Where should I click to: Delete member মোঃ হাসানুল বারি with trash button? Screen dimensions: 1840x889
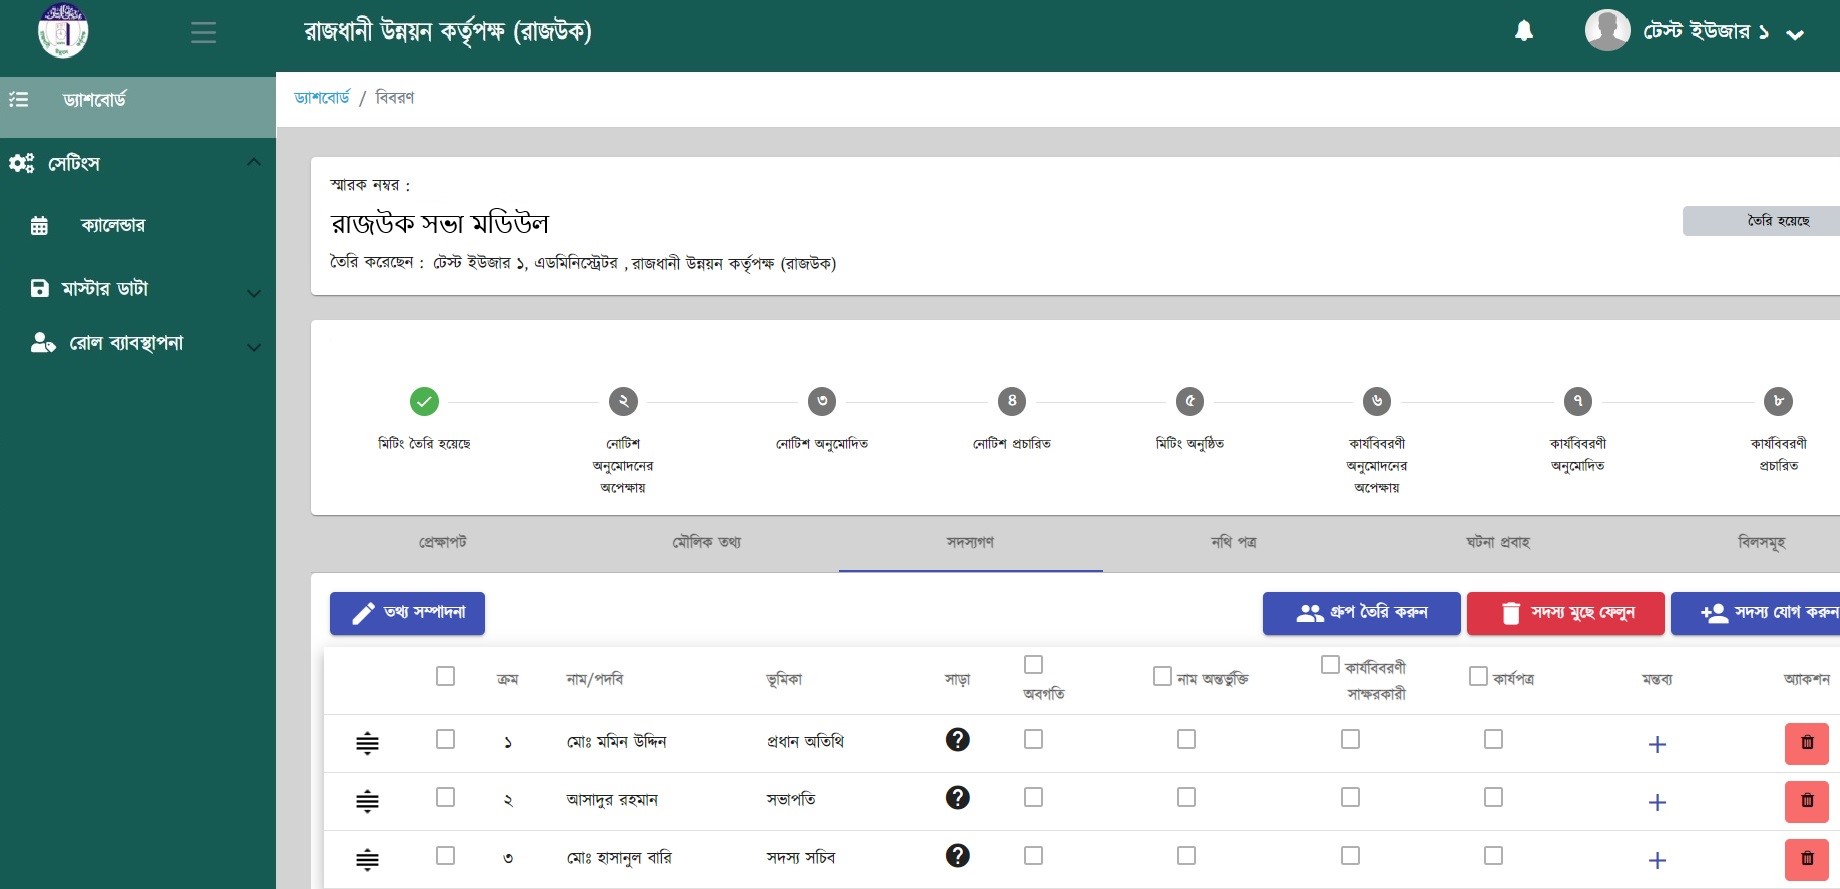pos(1807,859)
